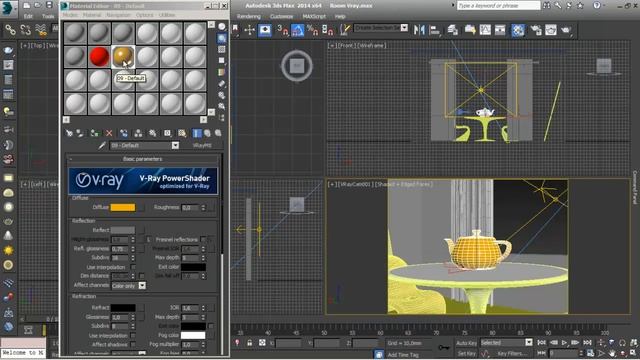Open the Material menu in Material Editor
Viewport: 640px width, 360px height.
[x=92, y=15]
